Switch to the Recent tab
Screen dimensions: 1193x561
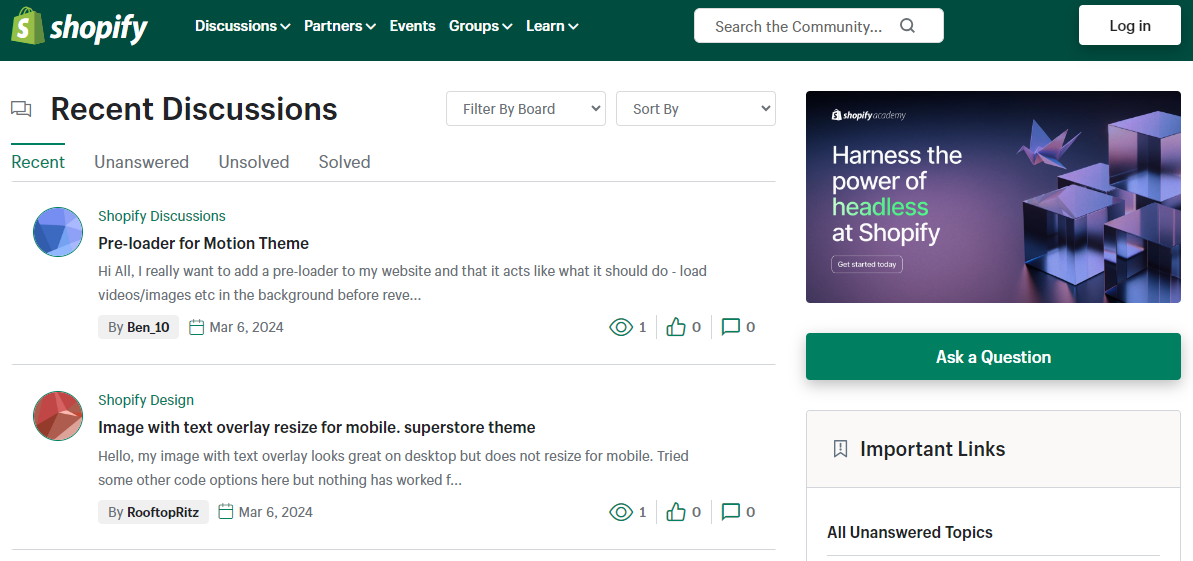tap(38, 162)
